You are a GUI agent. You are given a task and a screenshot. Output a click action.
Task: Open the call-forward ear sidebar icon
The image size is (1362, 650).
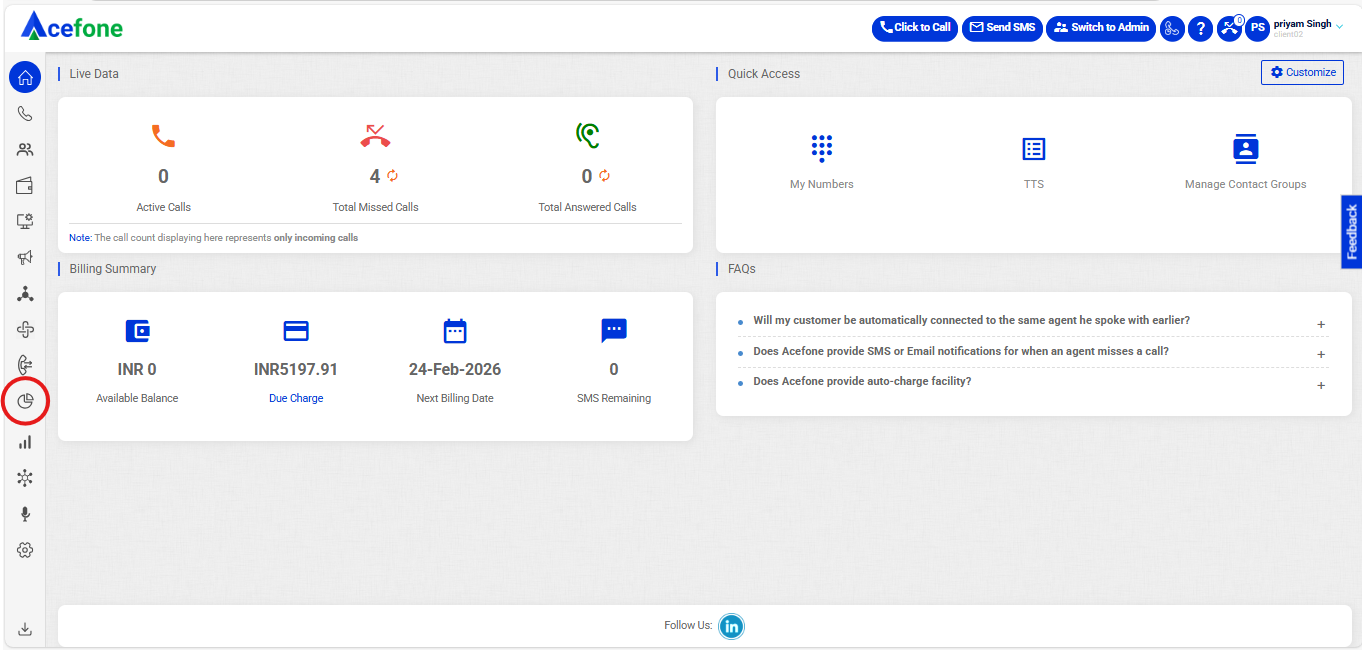pyautogui.click(x=25, y=365)
